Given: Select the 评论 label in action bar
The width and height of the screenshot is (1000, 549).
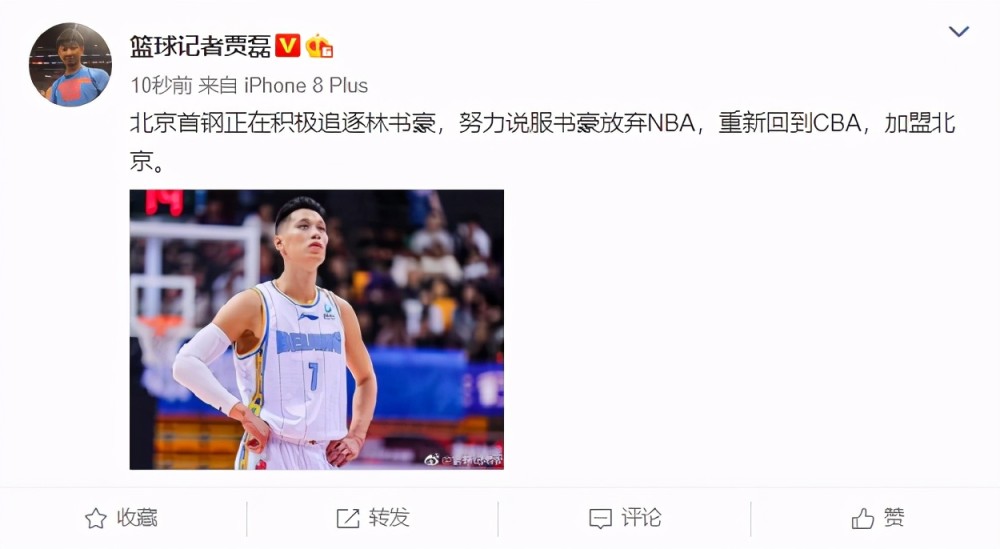Looking at the screenshot, I should click(642, 518).
